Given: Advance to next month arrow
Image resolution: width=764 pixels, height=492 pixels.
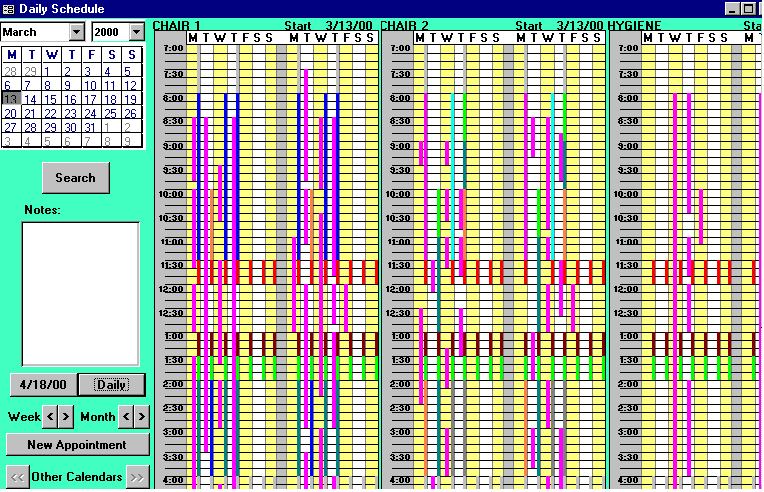Looking at the screenshot, I should (141, 416).
